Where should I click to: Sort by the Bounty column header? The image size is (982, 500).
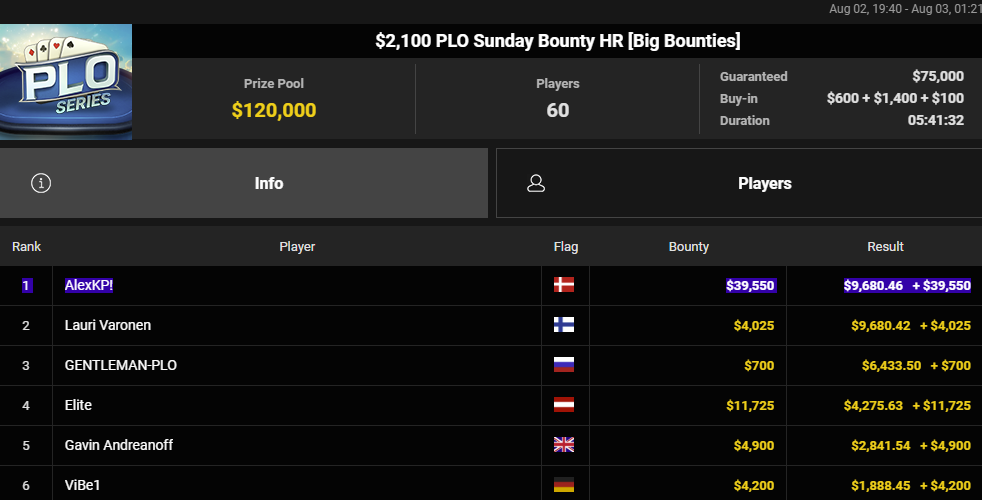[688, 247]
